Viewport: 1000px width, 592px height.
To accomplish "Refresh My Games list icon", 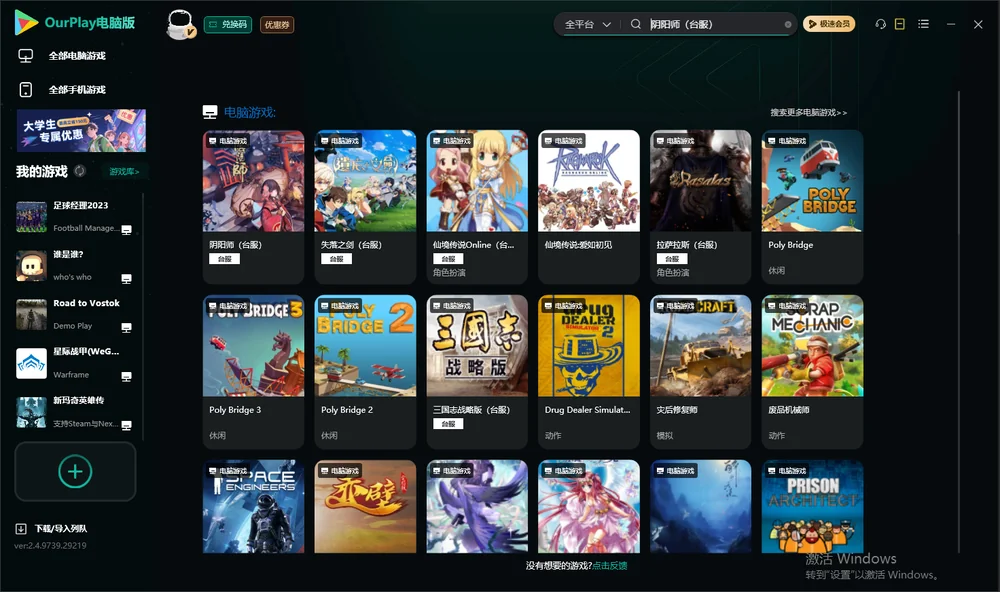I will click(80, 171).
